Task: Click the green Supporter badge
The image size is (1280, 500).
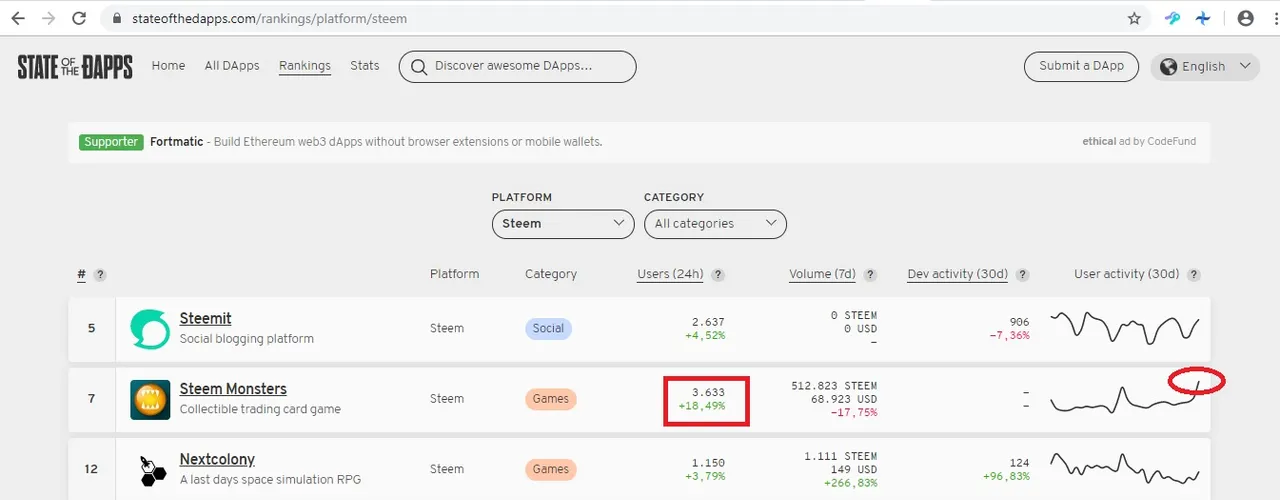Action: [111, 142]
